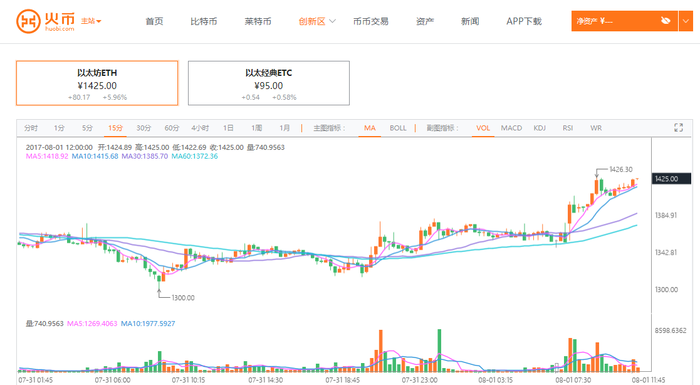This screenshot has height=385, width=700.
Task: Select the RSI sub indicator
Action: tap(567, 128)
